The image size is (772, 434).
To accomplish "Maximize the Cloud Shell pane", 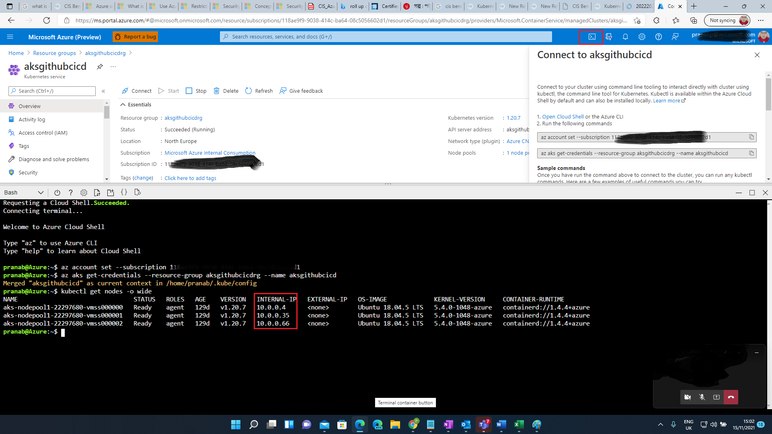I will (752, 193).
